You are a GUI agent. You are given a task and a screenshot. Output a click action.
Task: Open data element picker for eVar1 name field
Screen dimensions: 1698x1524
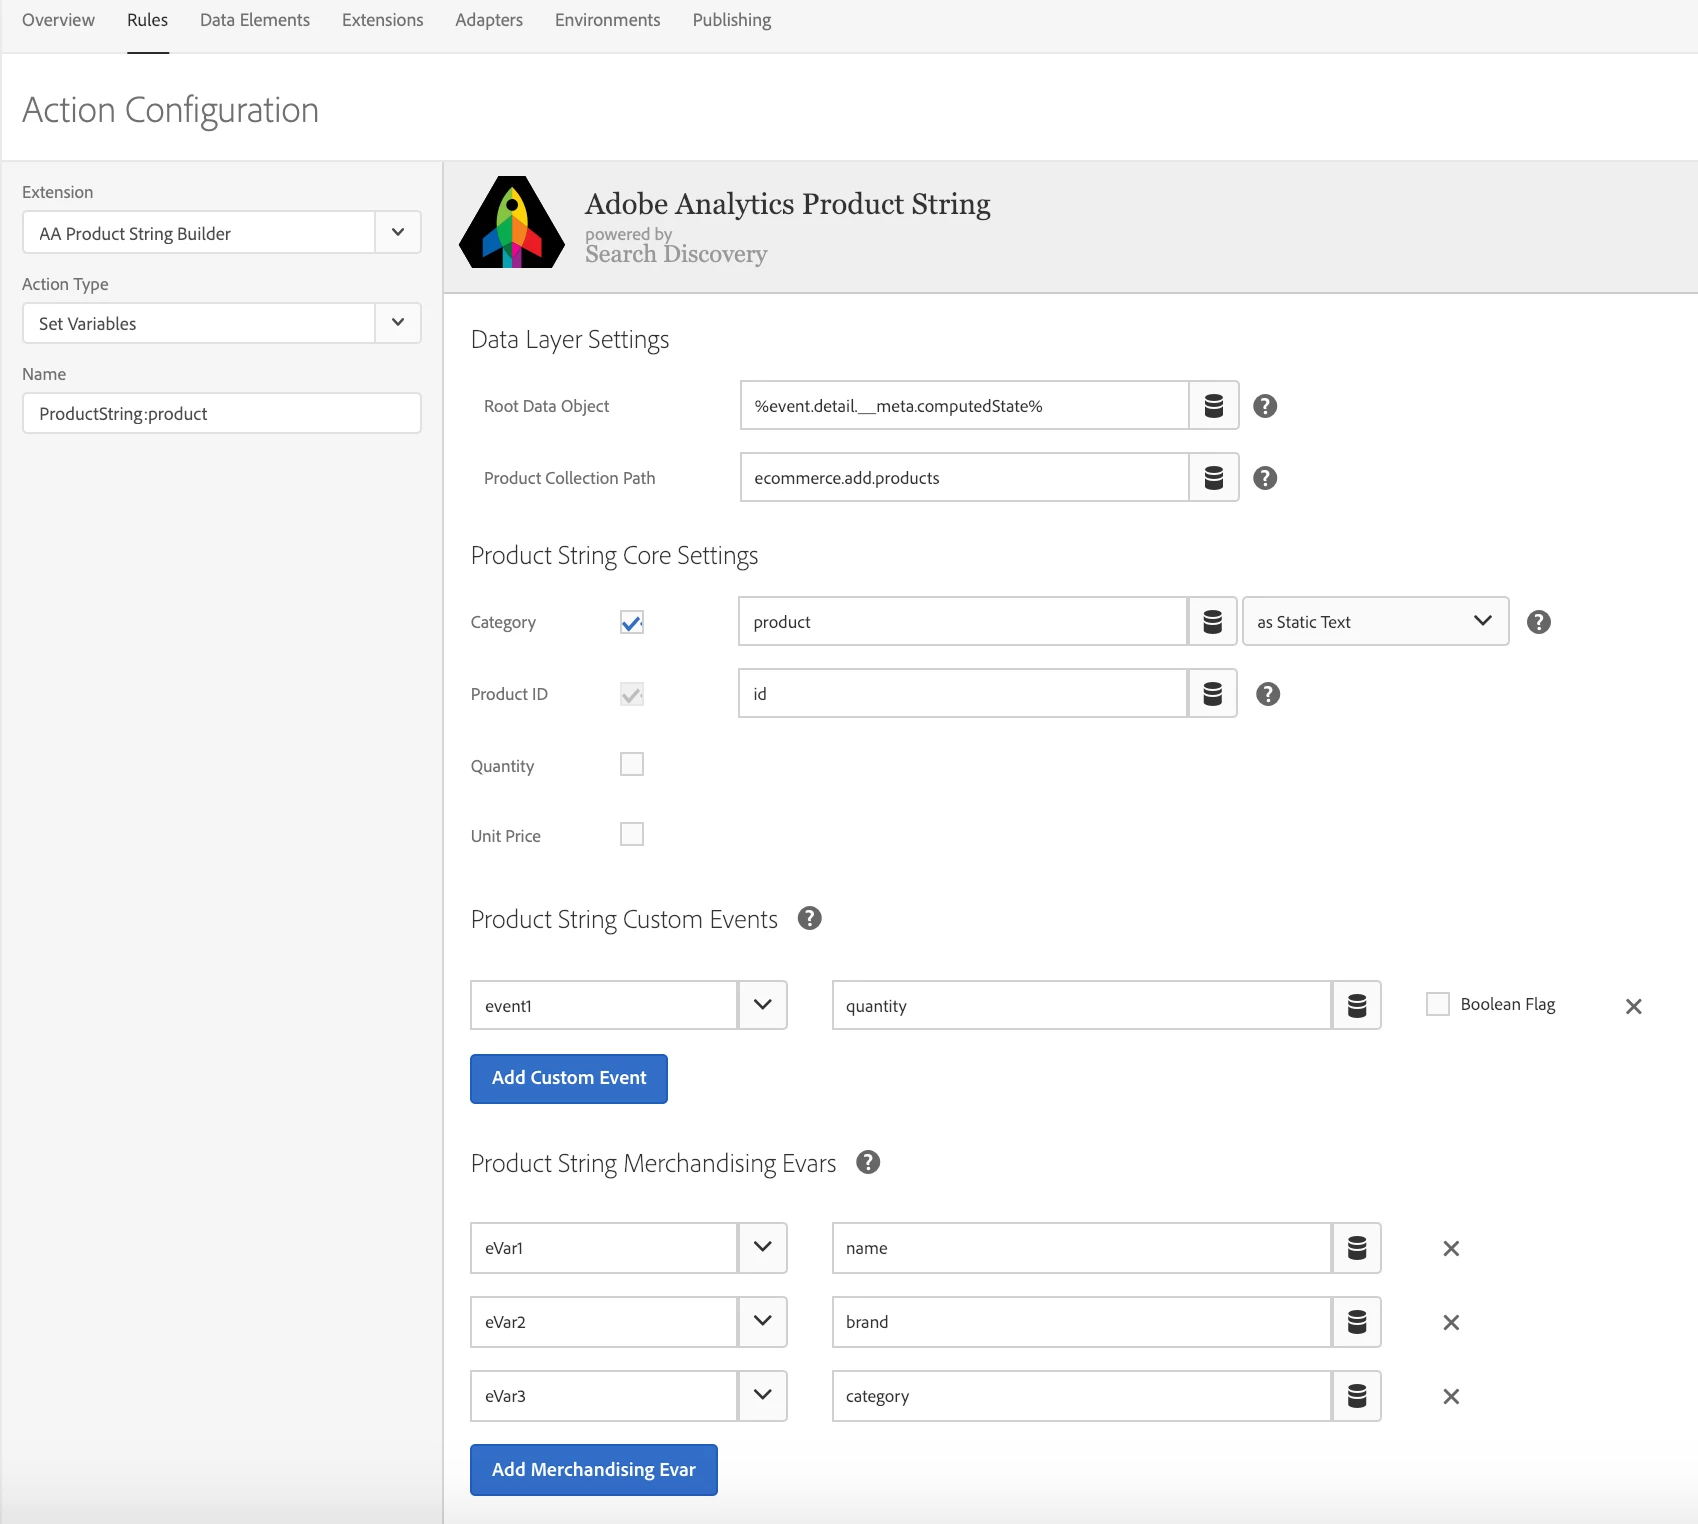tap(1357, 1248)
